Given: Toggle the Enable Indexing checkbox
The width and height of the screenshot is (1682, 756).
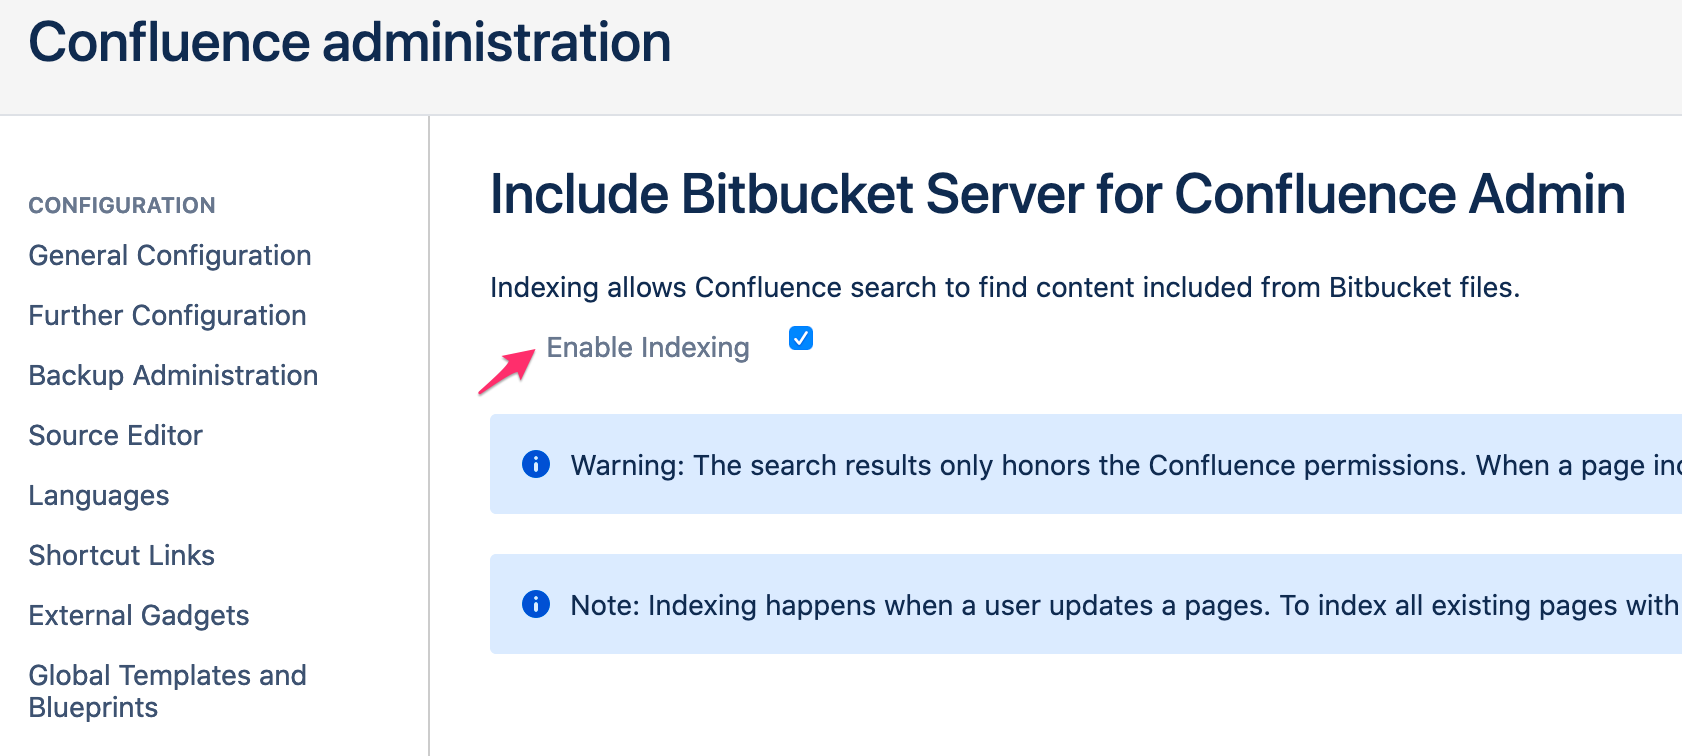Looking at the screenshot, I should (801, 339).
